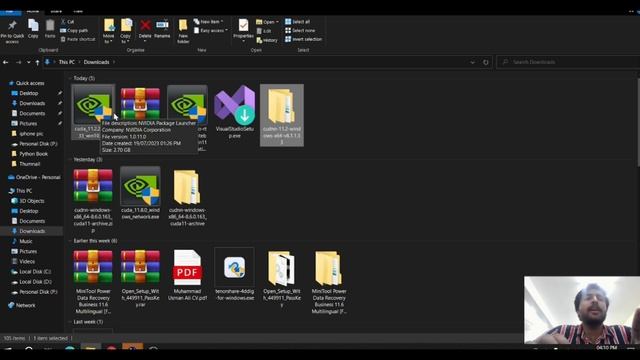The image size is (640, 360).
Task: Open the iphone pic folder in sidebar
Action: coord(31,134)
